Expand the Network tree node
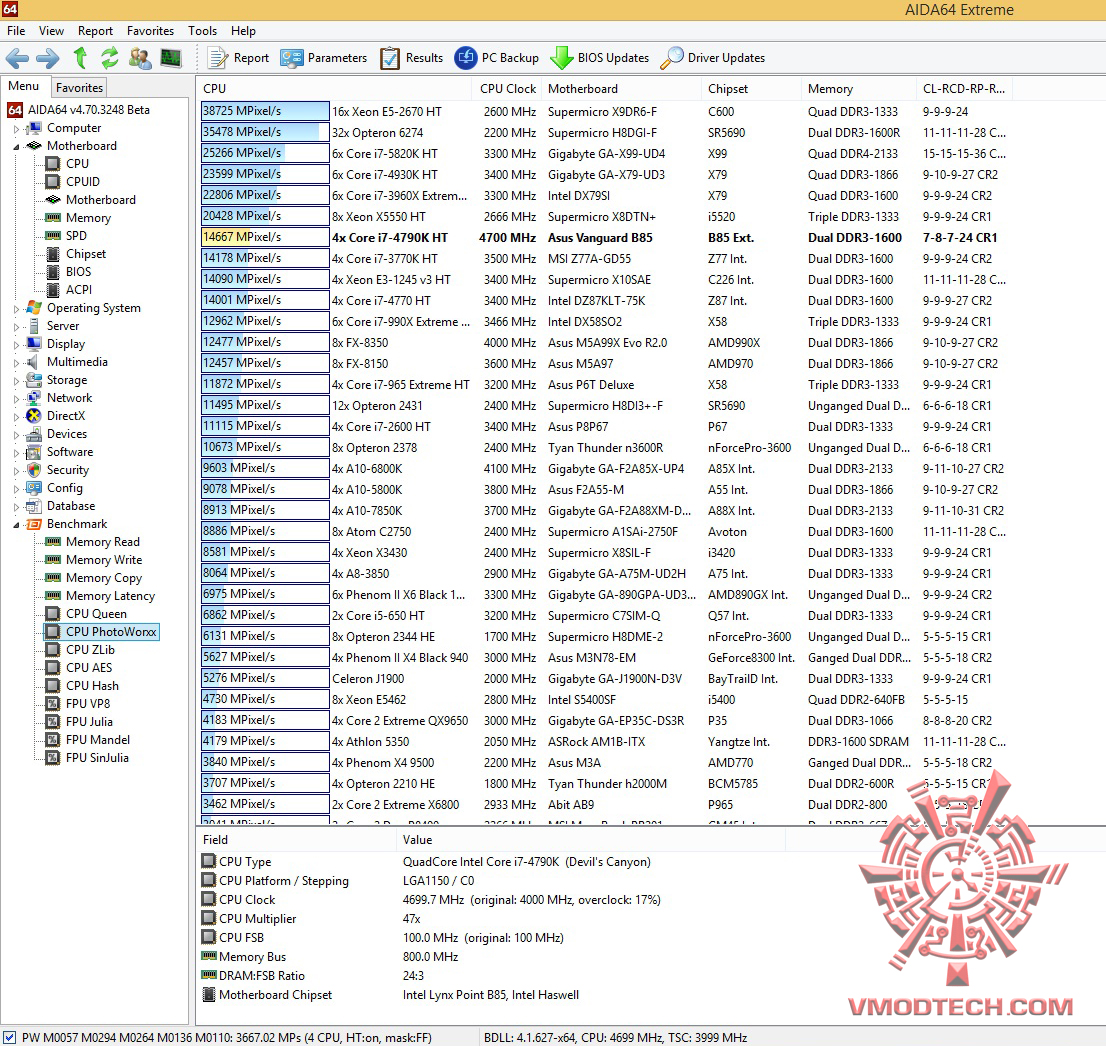 16,399
